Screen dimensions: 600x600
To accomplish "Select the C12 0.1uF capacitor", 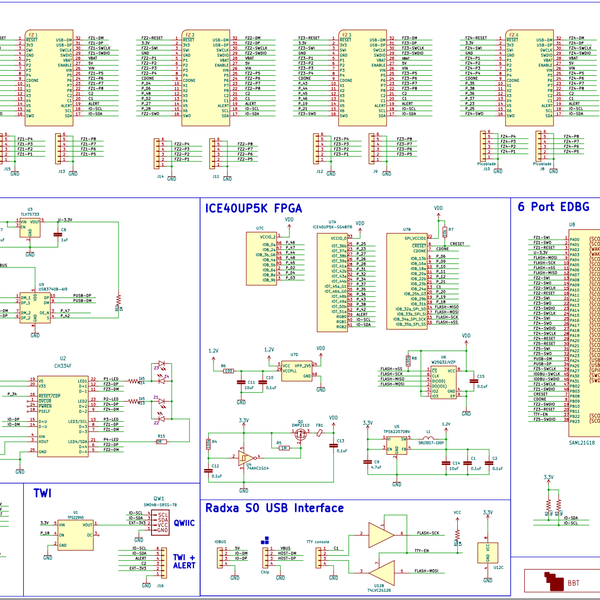I will click(208, 471).
